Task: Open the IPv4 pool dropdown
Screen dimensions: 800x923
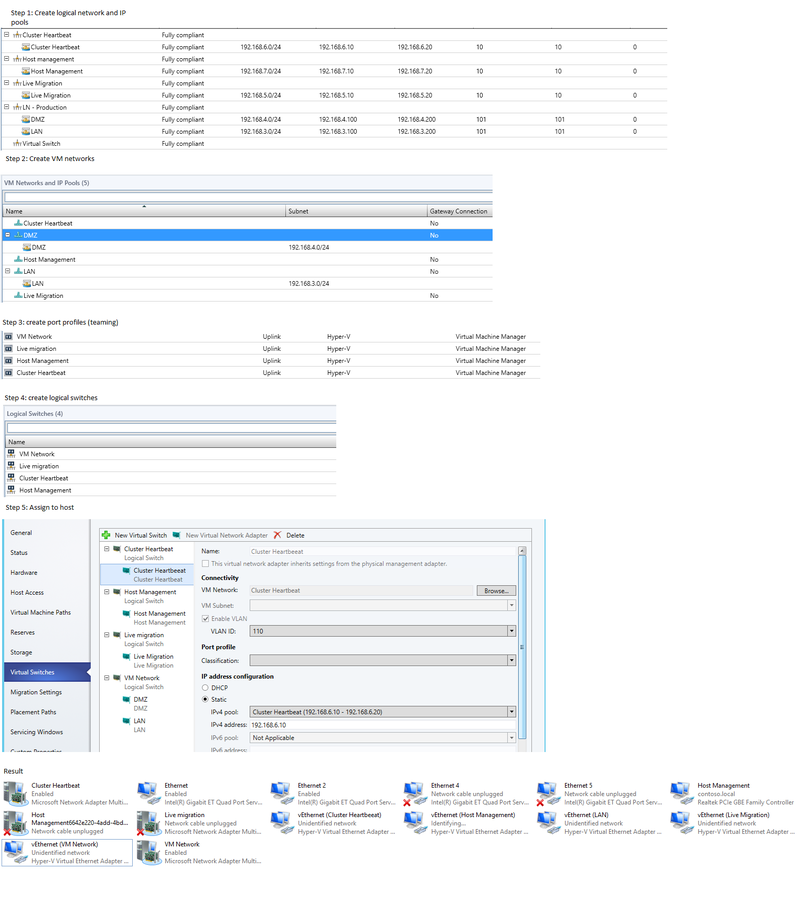Action: [511, 713]
